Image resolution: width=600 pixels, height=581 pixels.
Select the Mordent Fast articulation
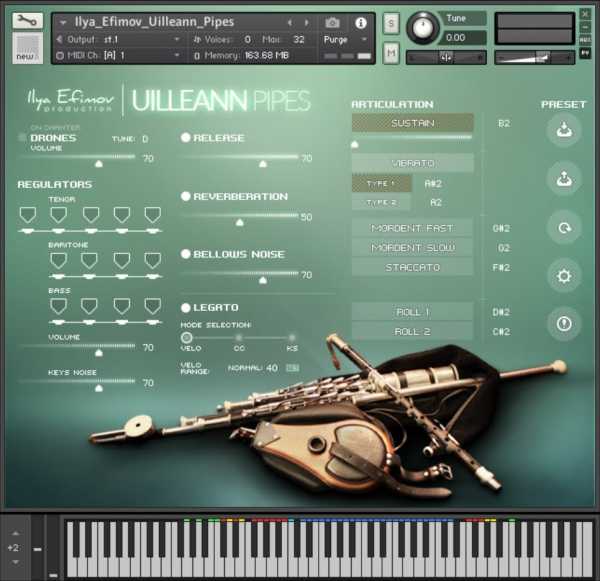click(412, 228)
